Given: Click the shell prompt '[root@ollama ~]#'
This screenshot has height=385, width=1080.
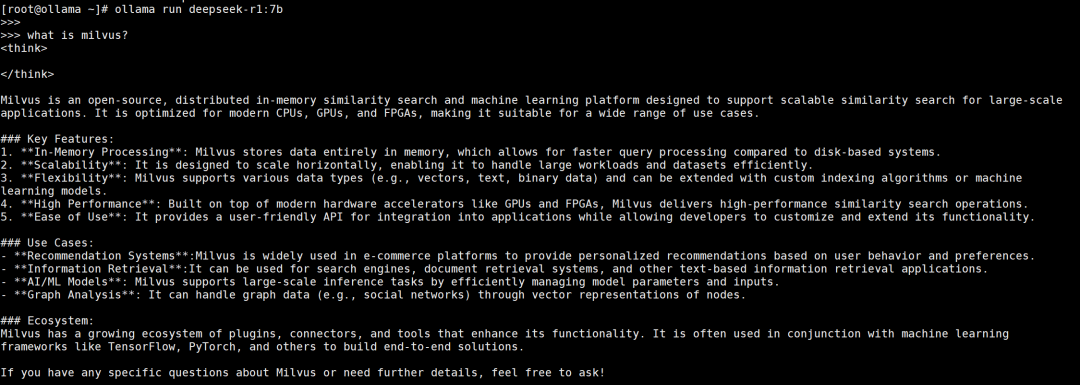Looking at the screenshot, I should (54, 10).
